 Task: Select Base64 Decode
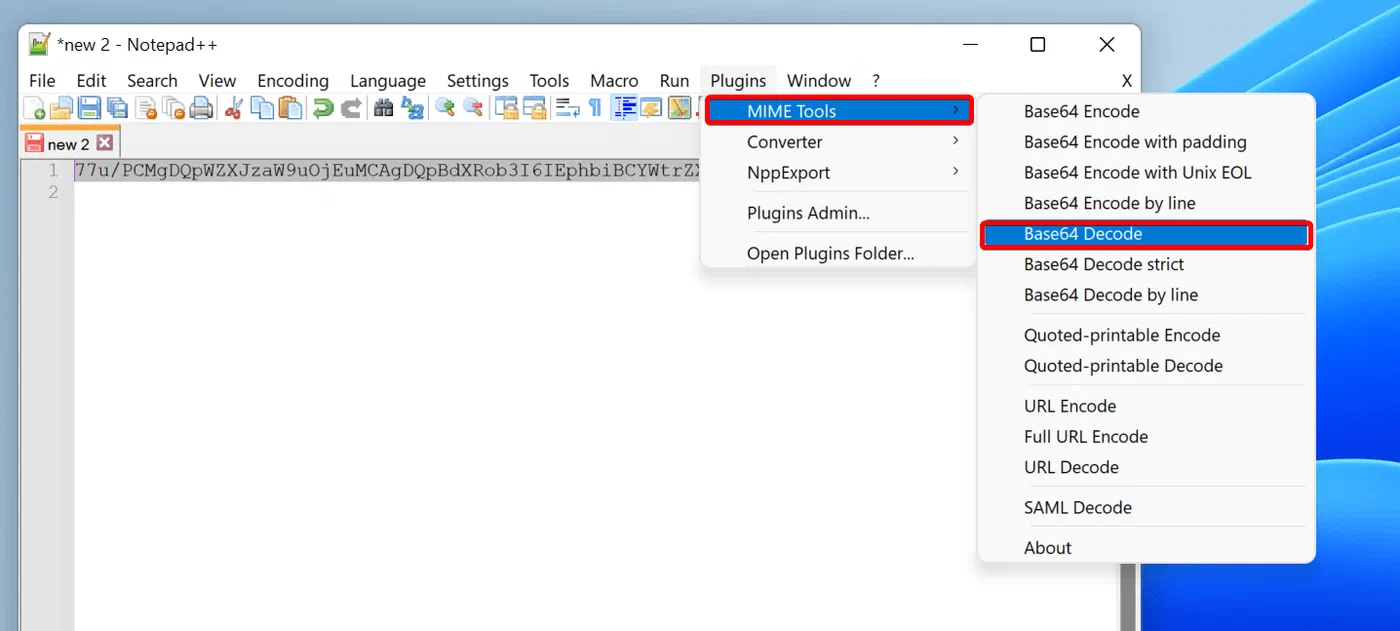[1146, 234]
